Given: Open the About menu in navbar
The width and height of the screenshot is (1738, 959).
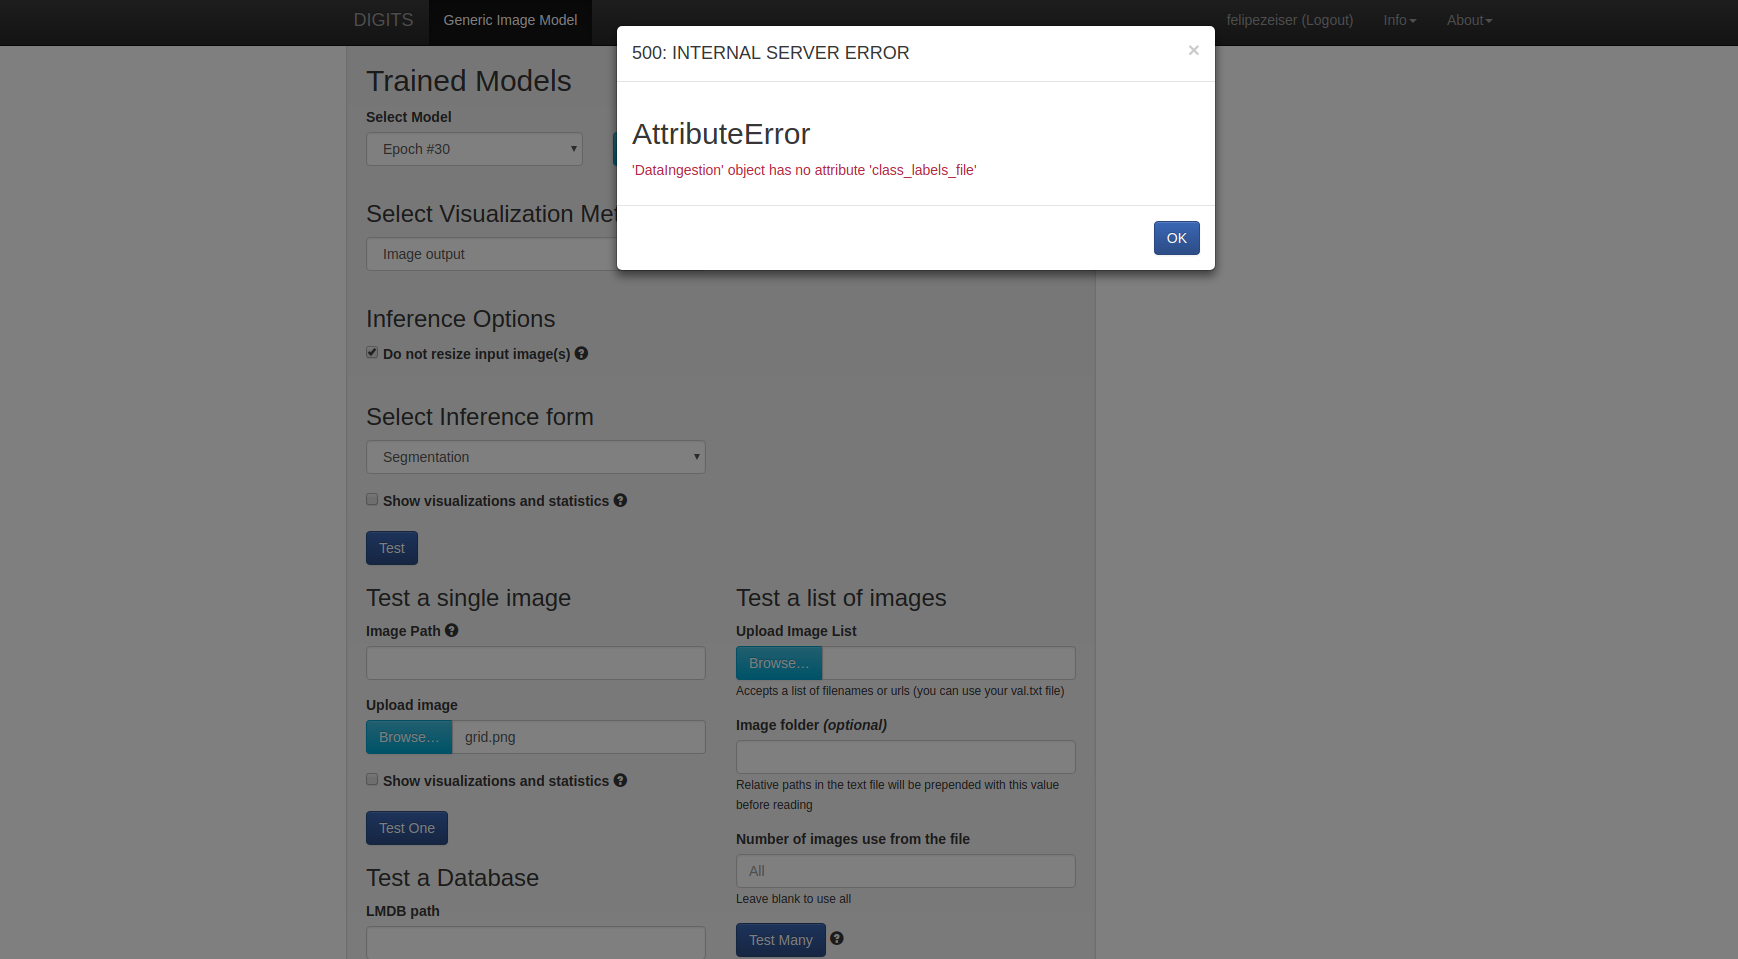Looking at the screenshot, I should click(1469, 20).
